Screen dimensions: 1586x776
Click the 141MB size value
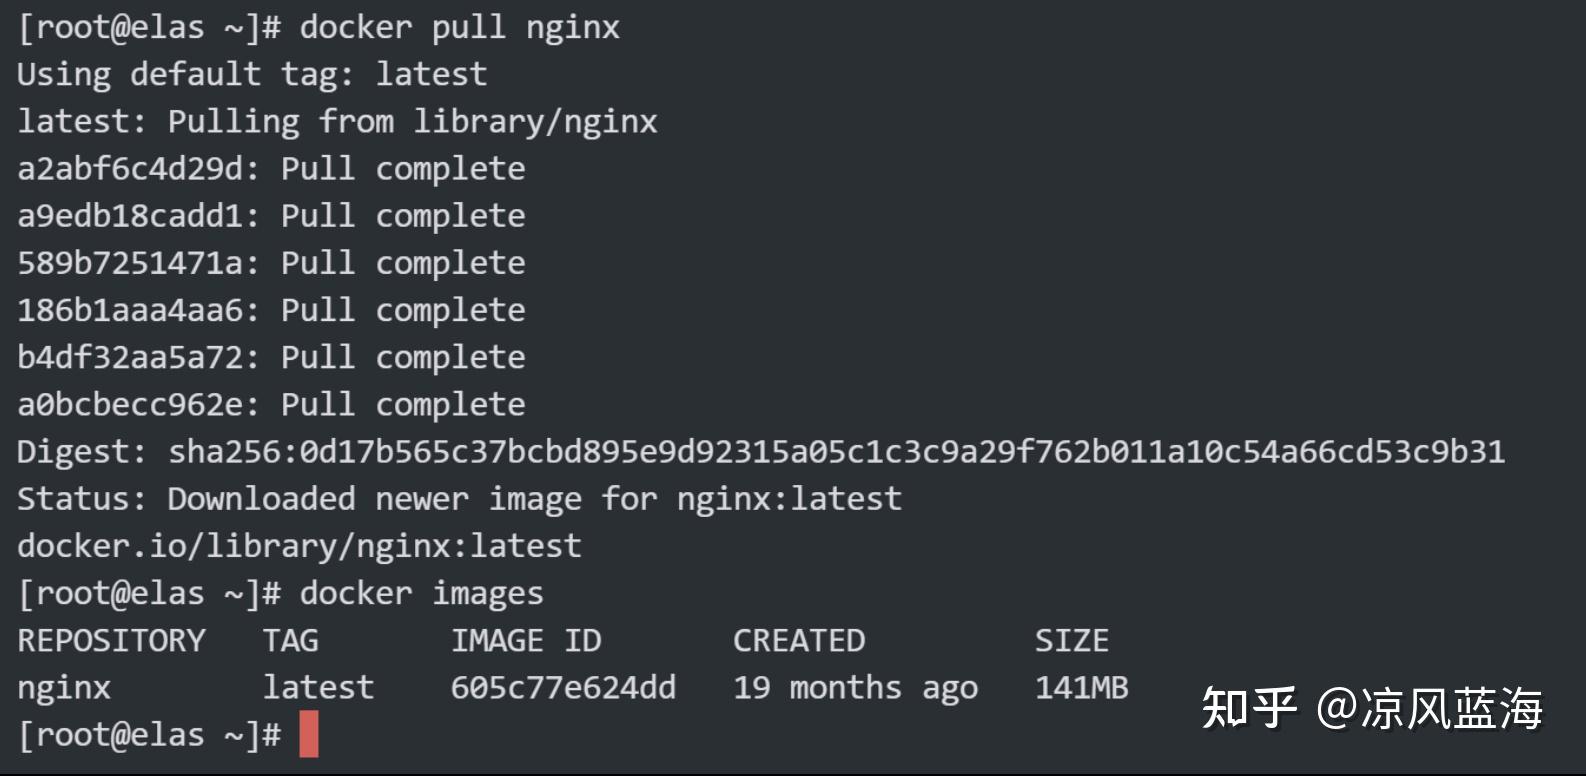pos(1082,687)
